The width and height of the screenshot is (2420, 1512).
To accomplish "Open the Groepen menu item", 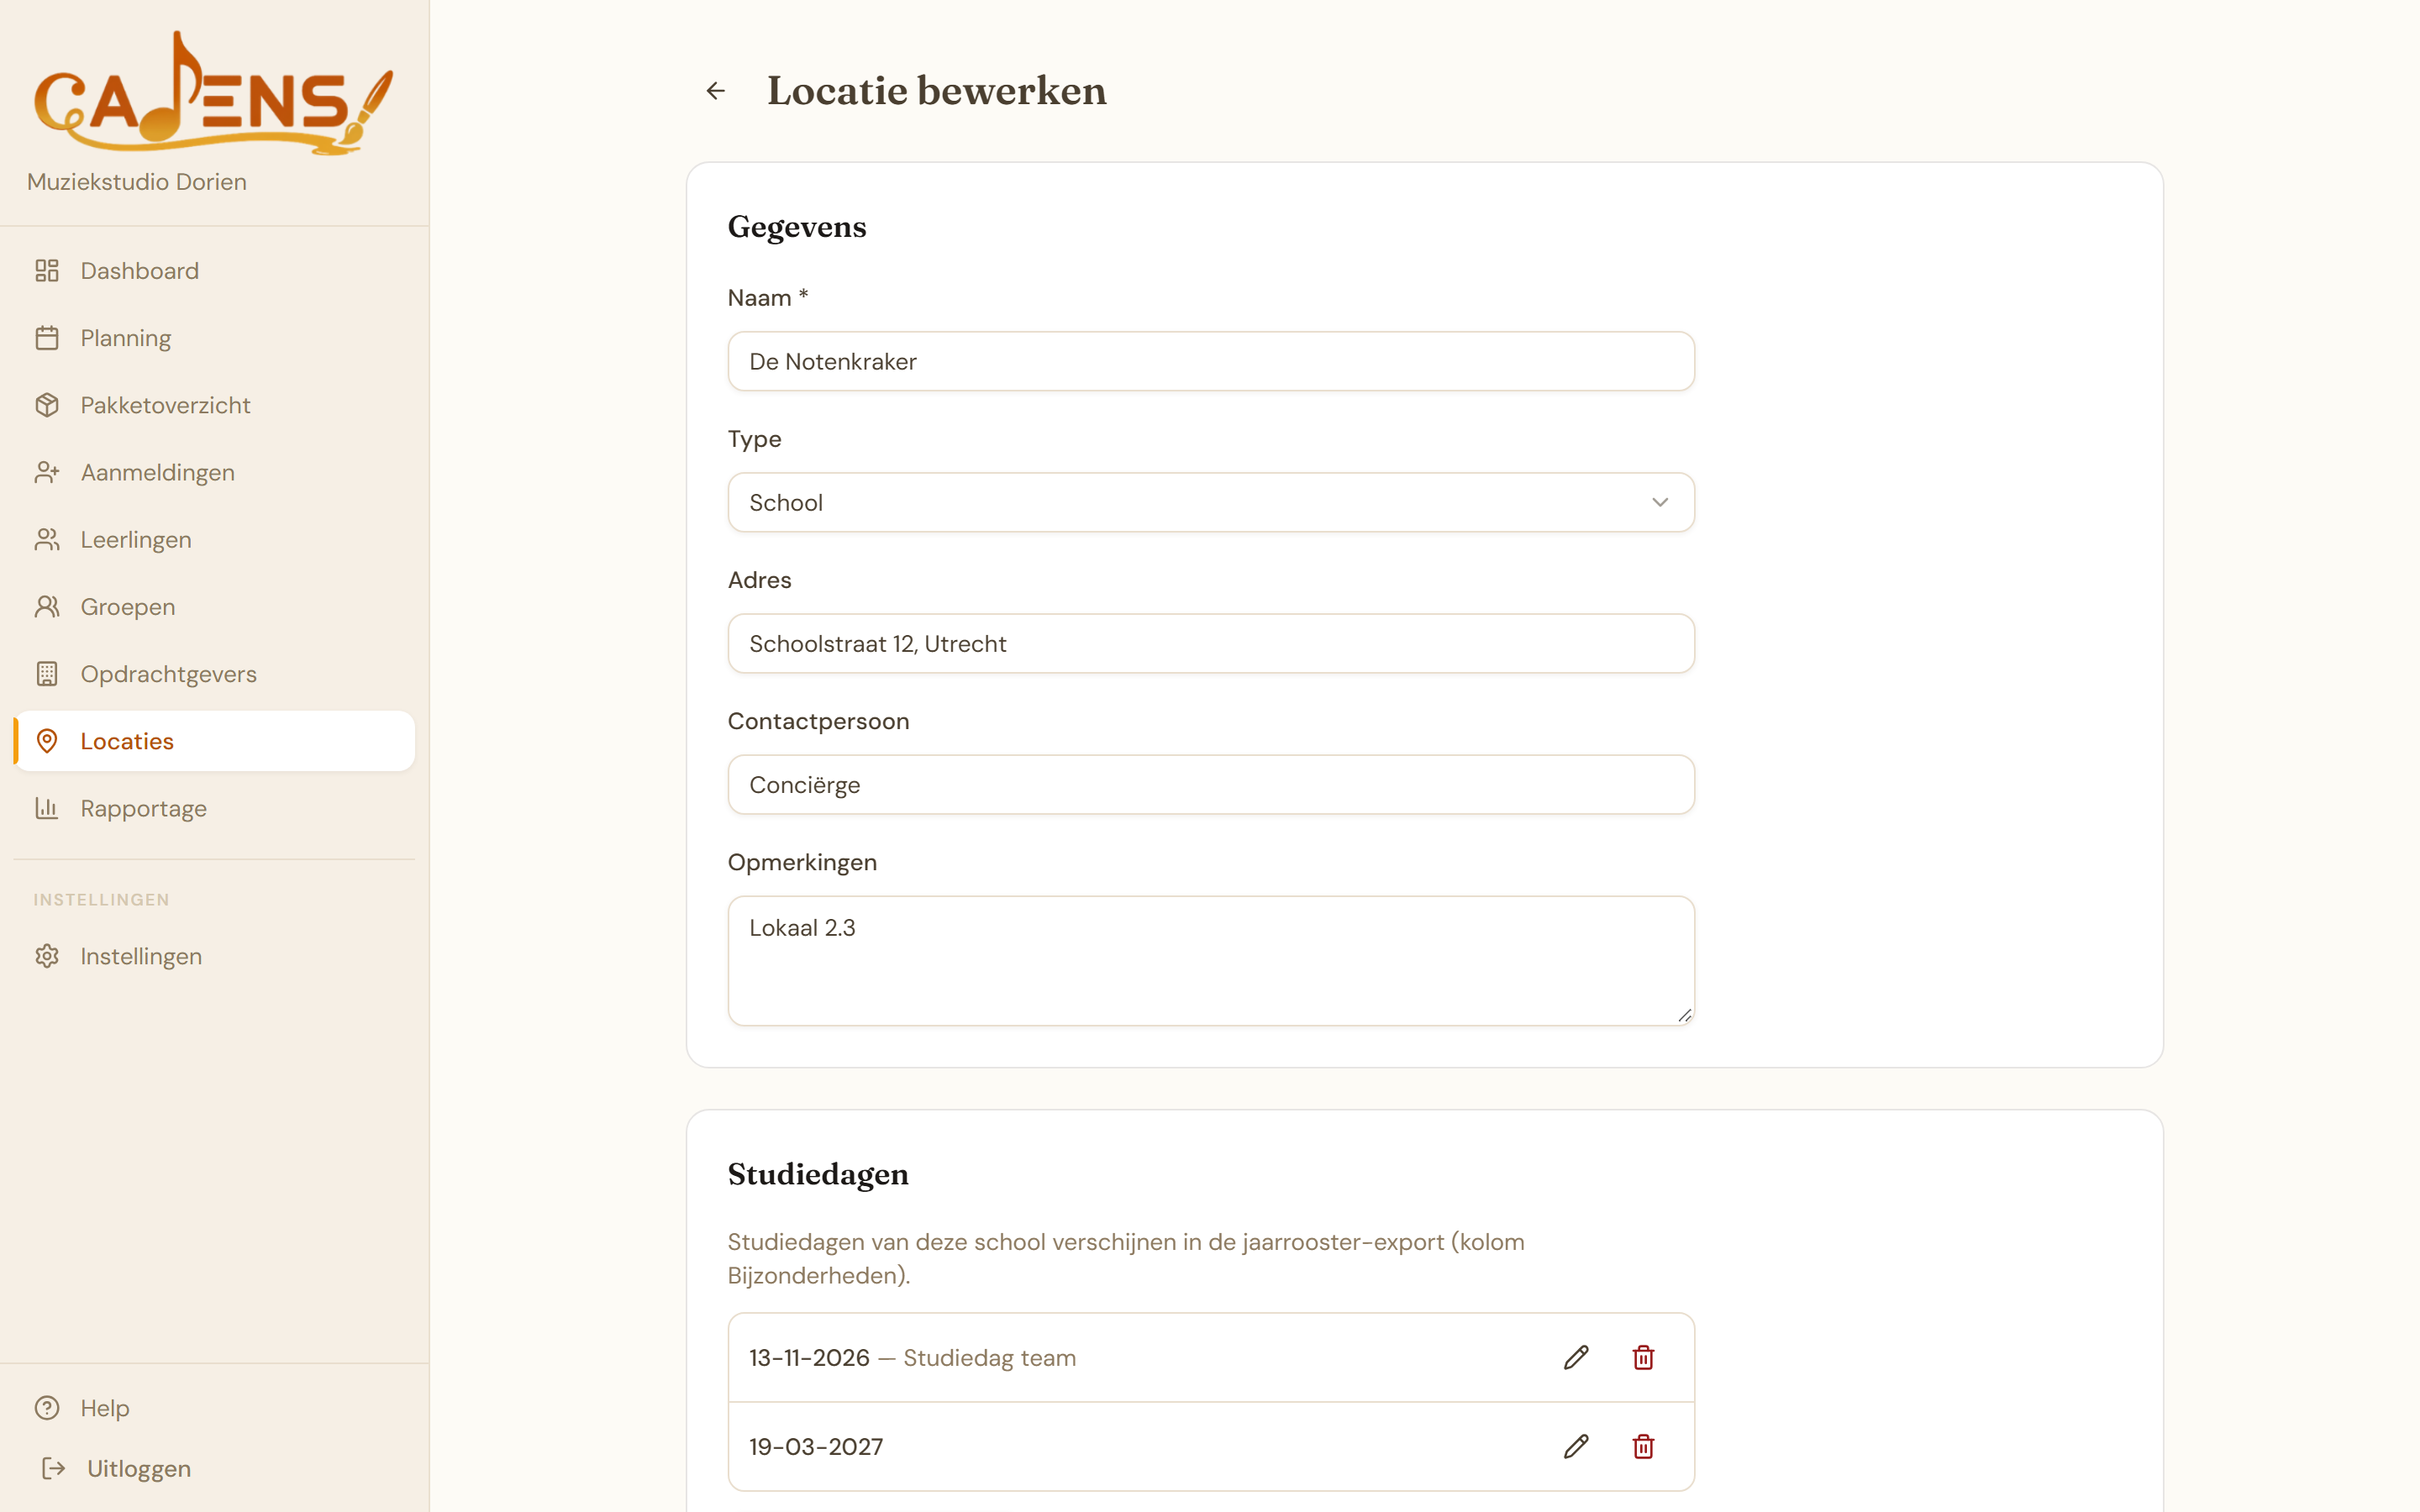I will tap(214, 607).
